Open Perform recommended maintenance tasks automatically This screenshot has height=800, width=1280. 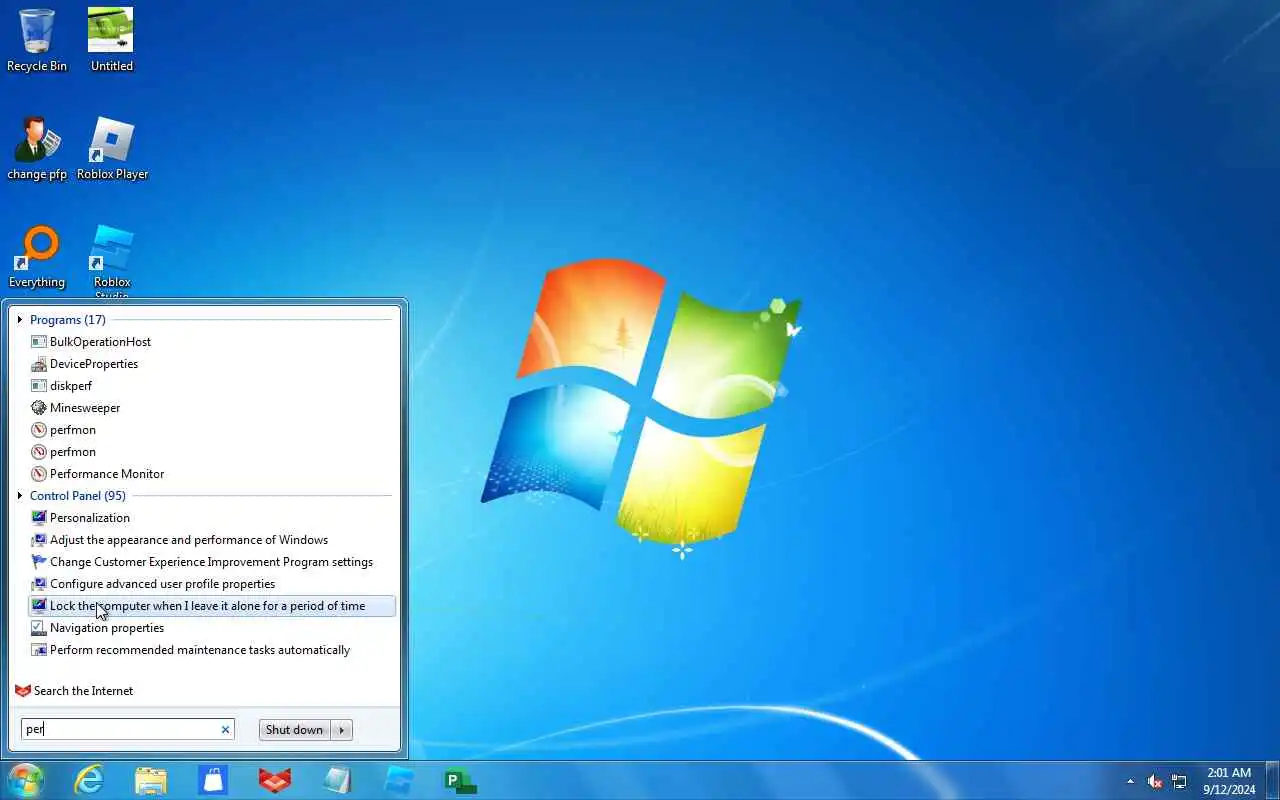coord(212,650)
